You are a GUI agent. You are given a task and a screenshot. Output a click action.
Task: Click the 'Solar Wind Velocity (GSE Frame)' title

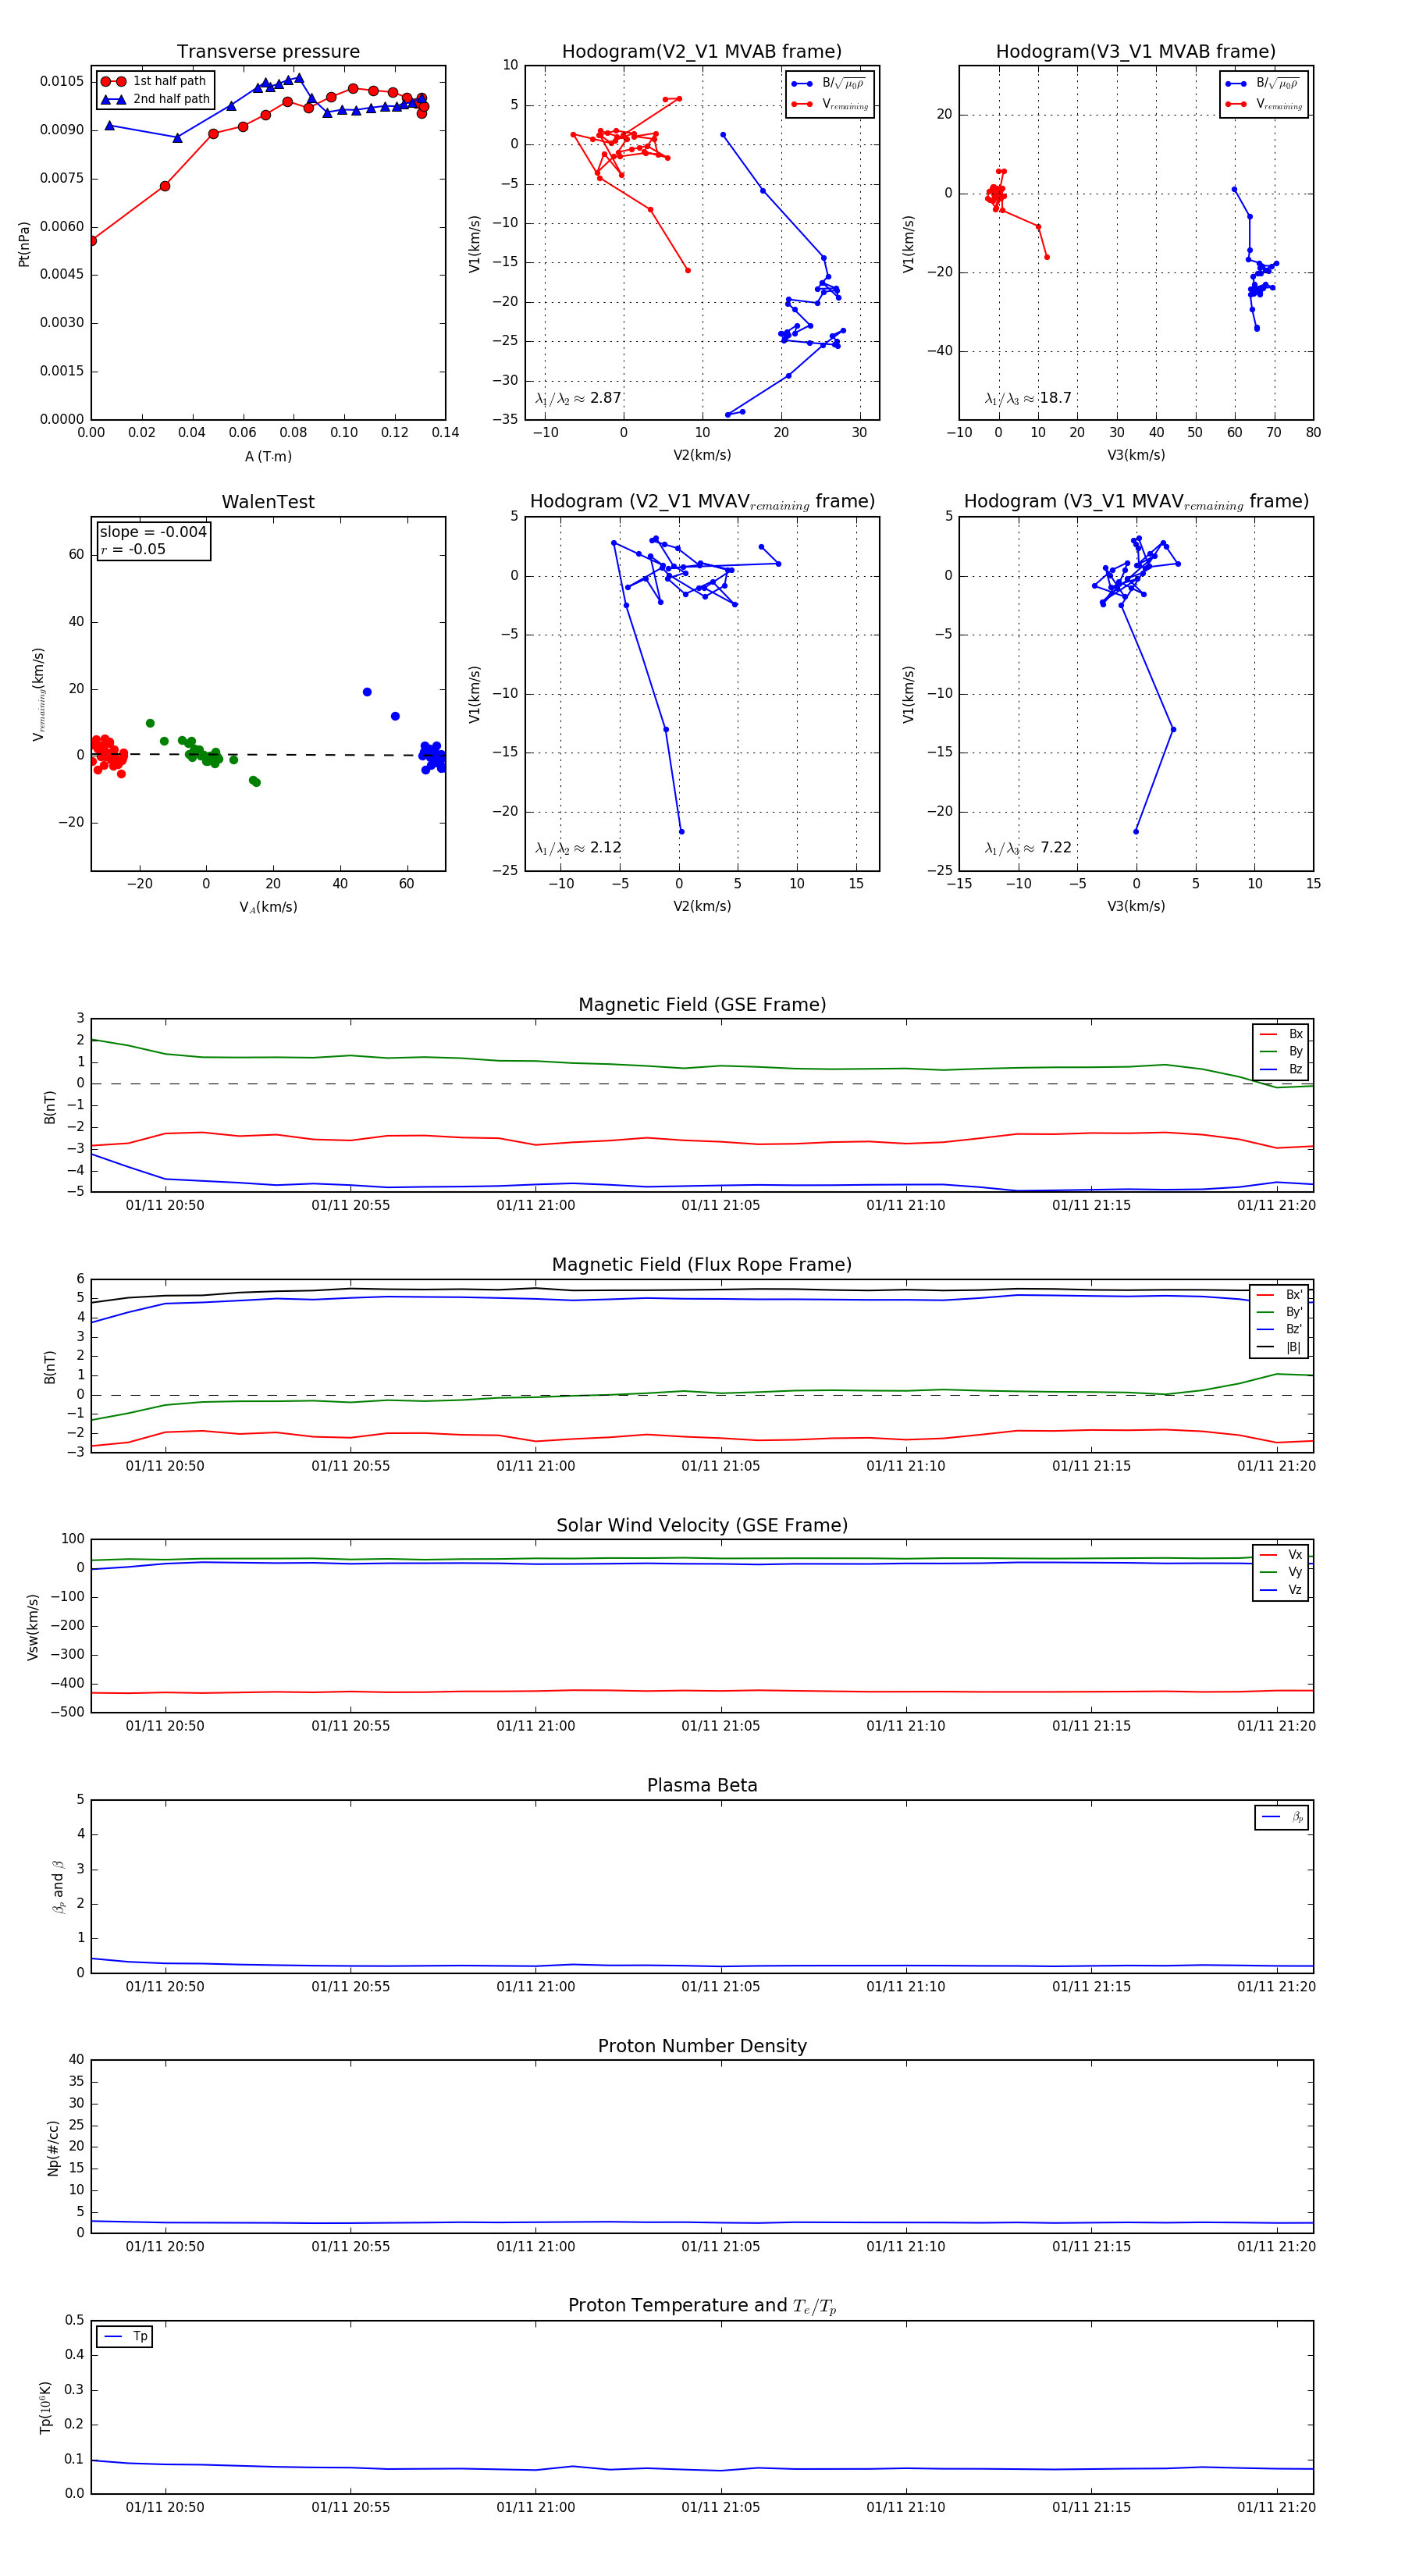[702, 1525]
